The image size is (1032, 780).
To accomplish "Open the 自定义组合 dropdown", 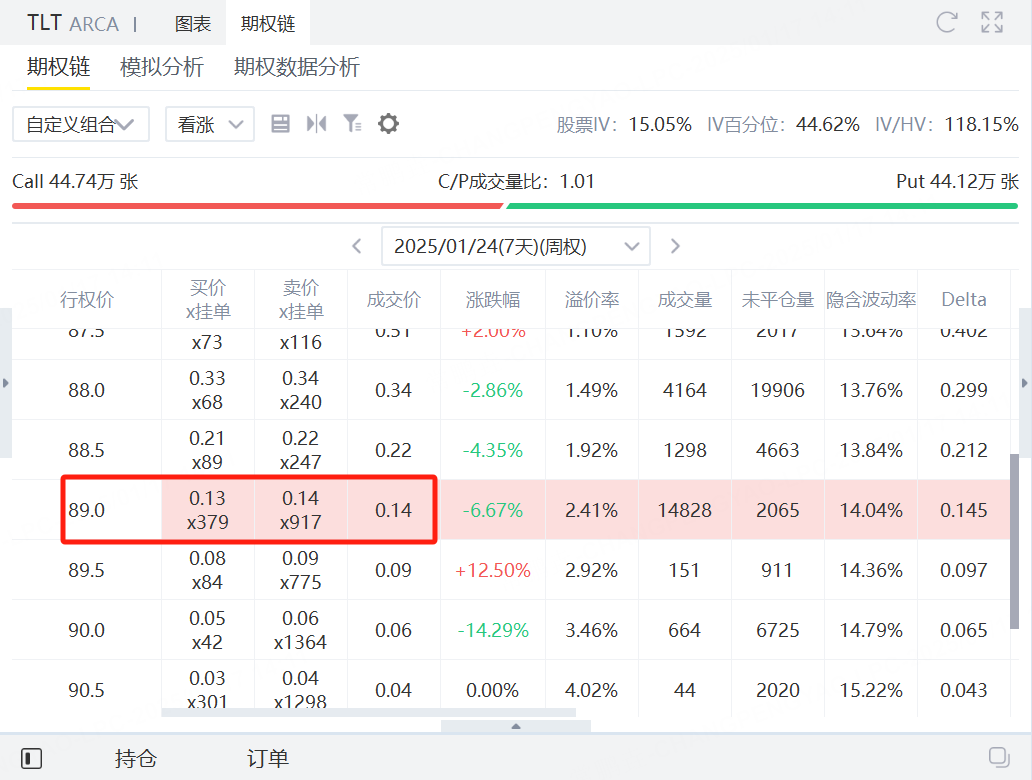I will [81, 124].
